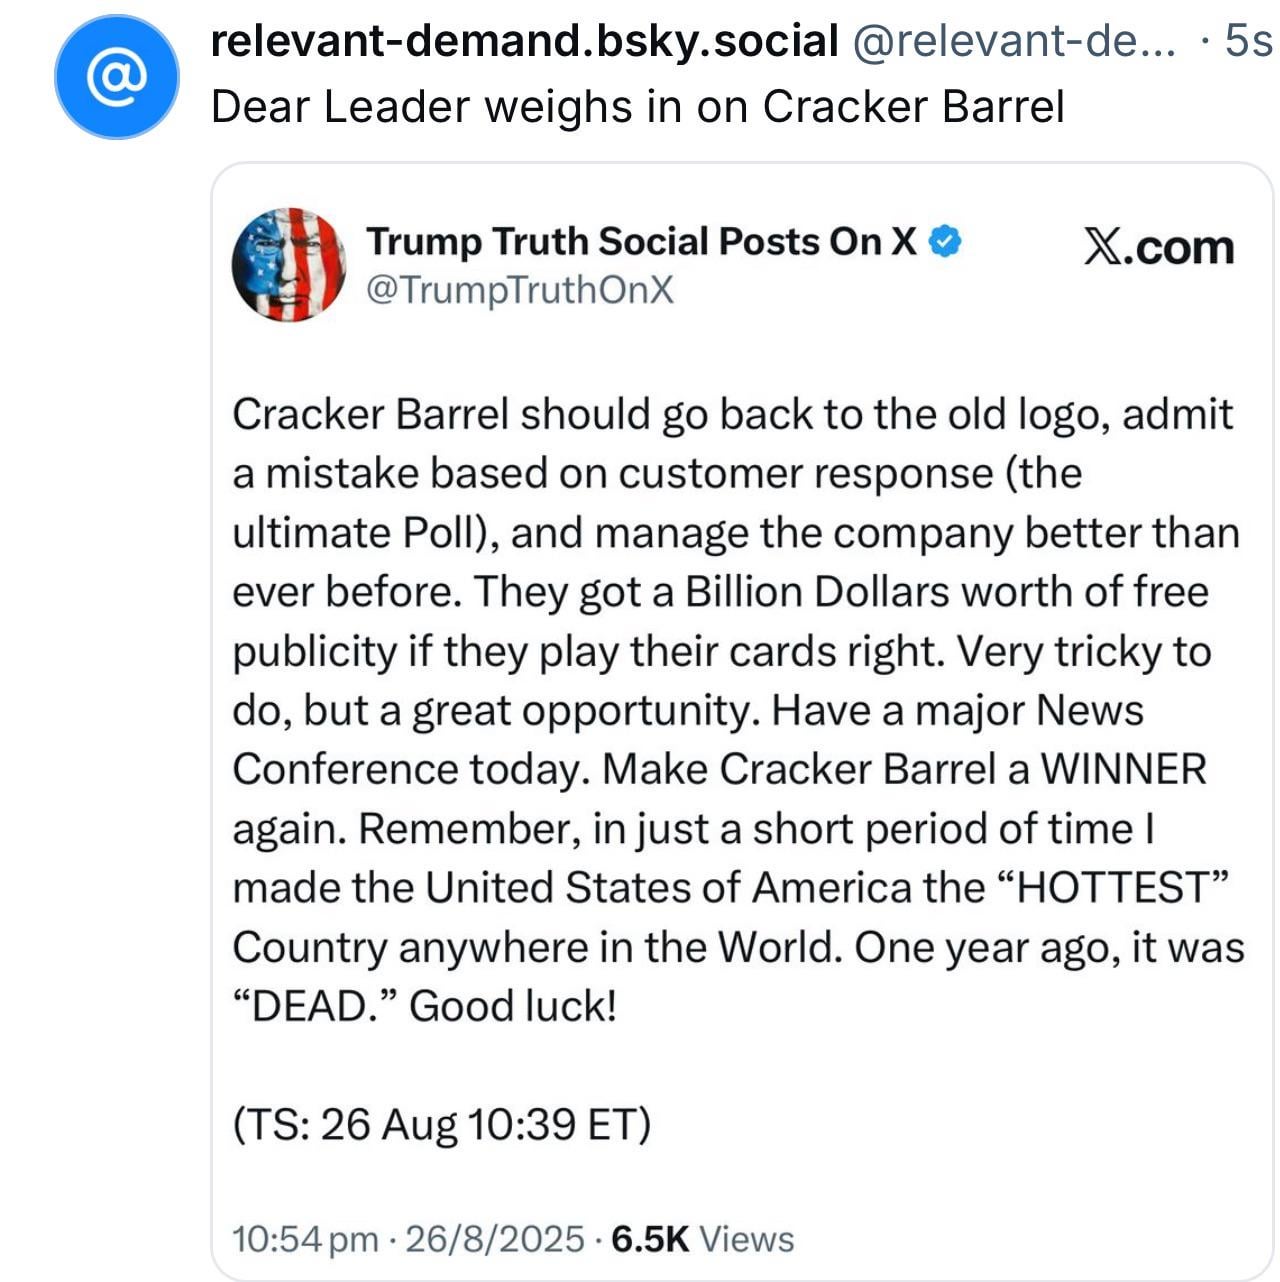Click the @TrumpTruthOnX handle
This screenshot has height=1282, width=1280.
pyautogui.click(x=520, y=290)
